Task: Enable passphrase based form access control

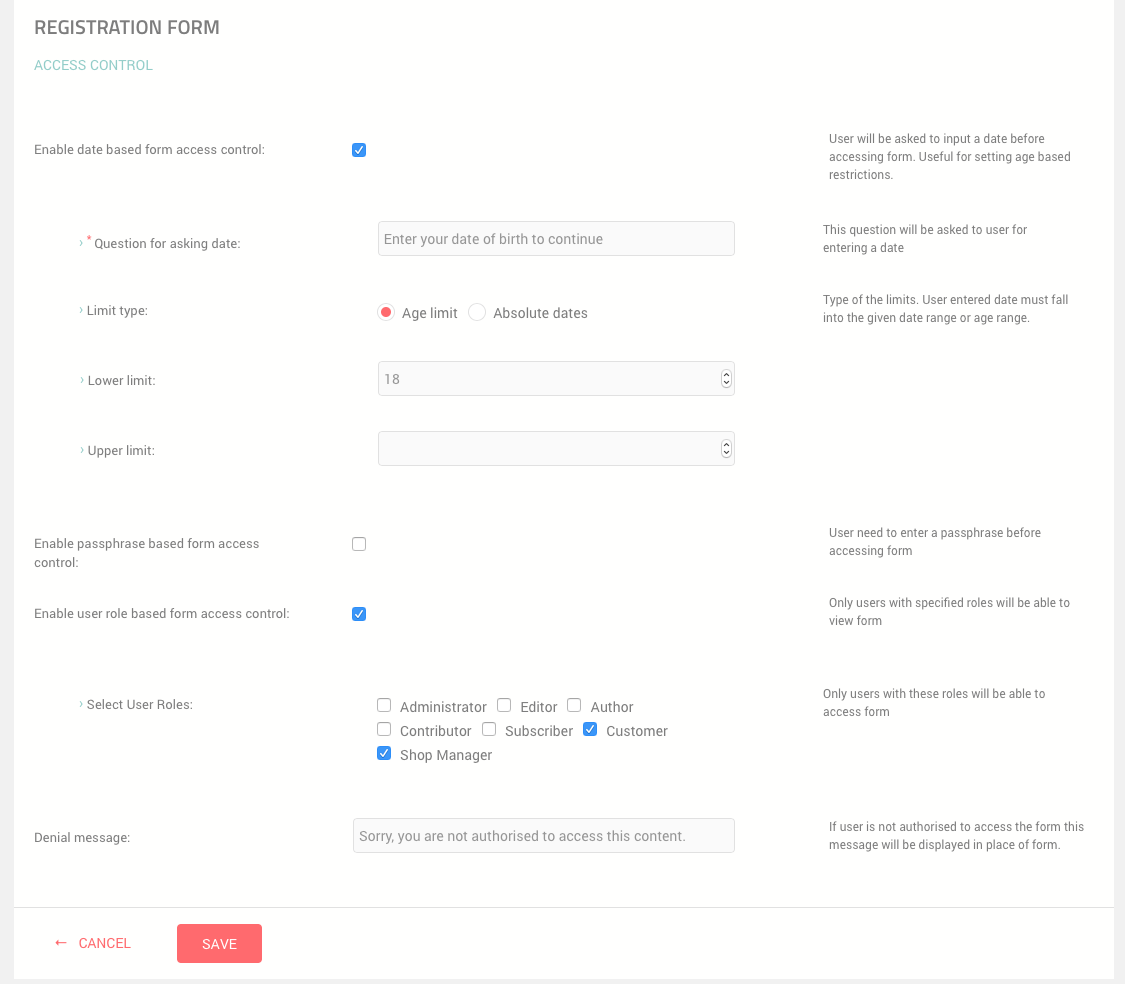Action: pos(359,544)
